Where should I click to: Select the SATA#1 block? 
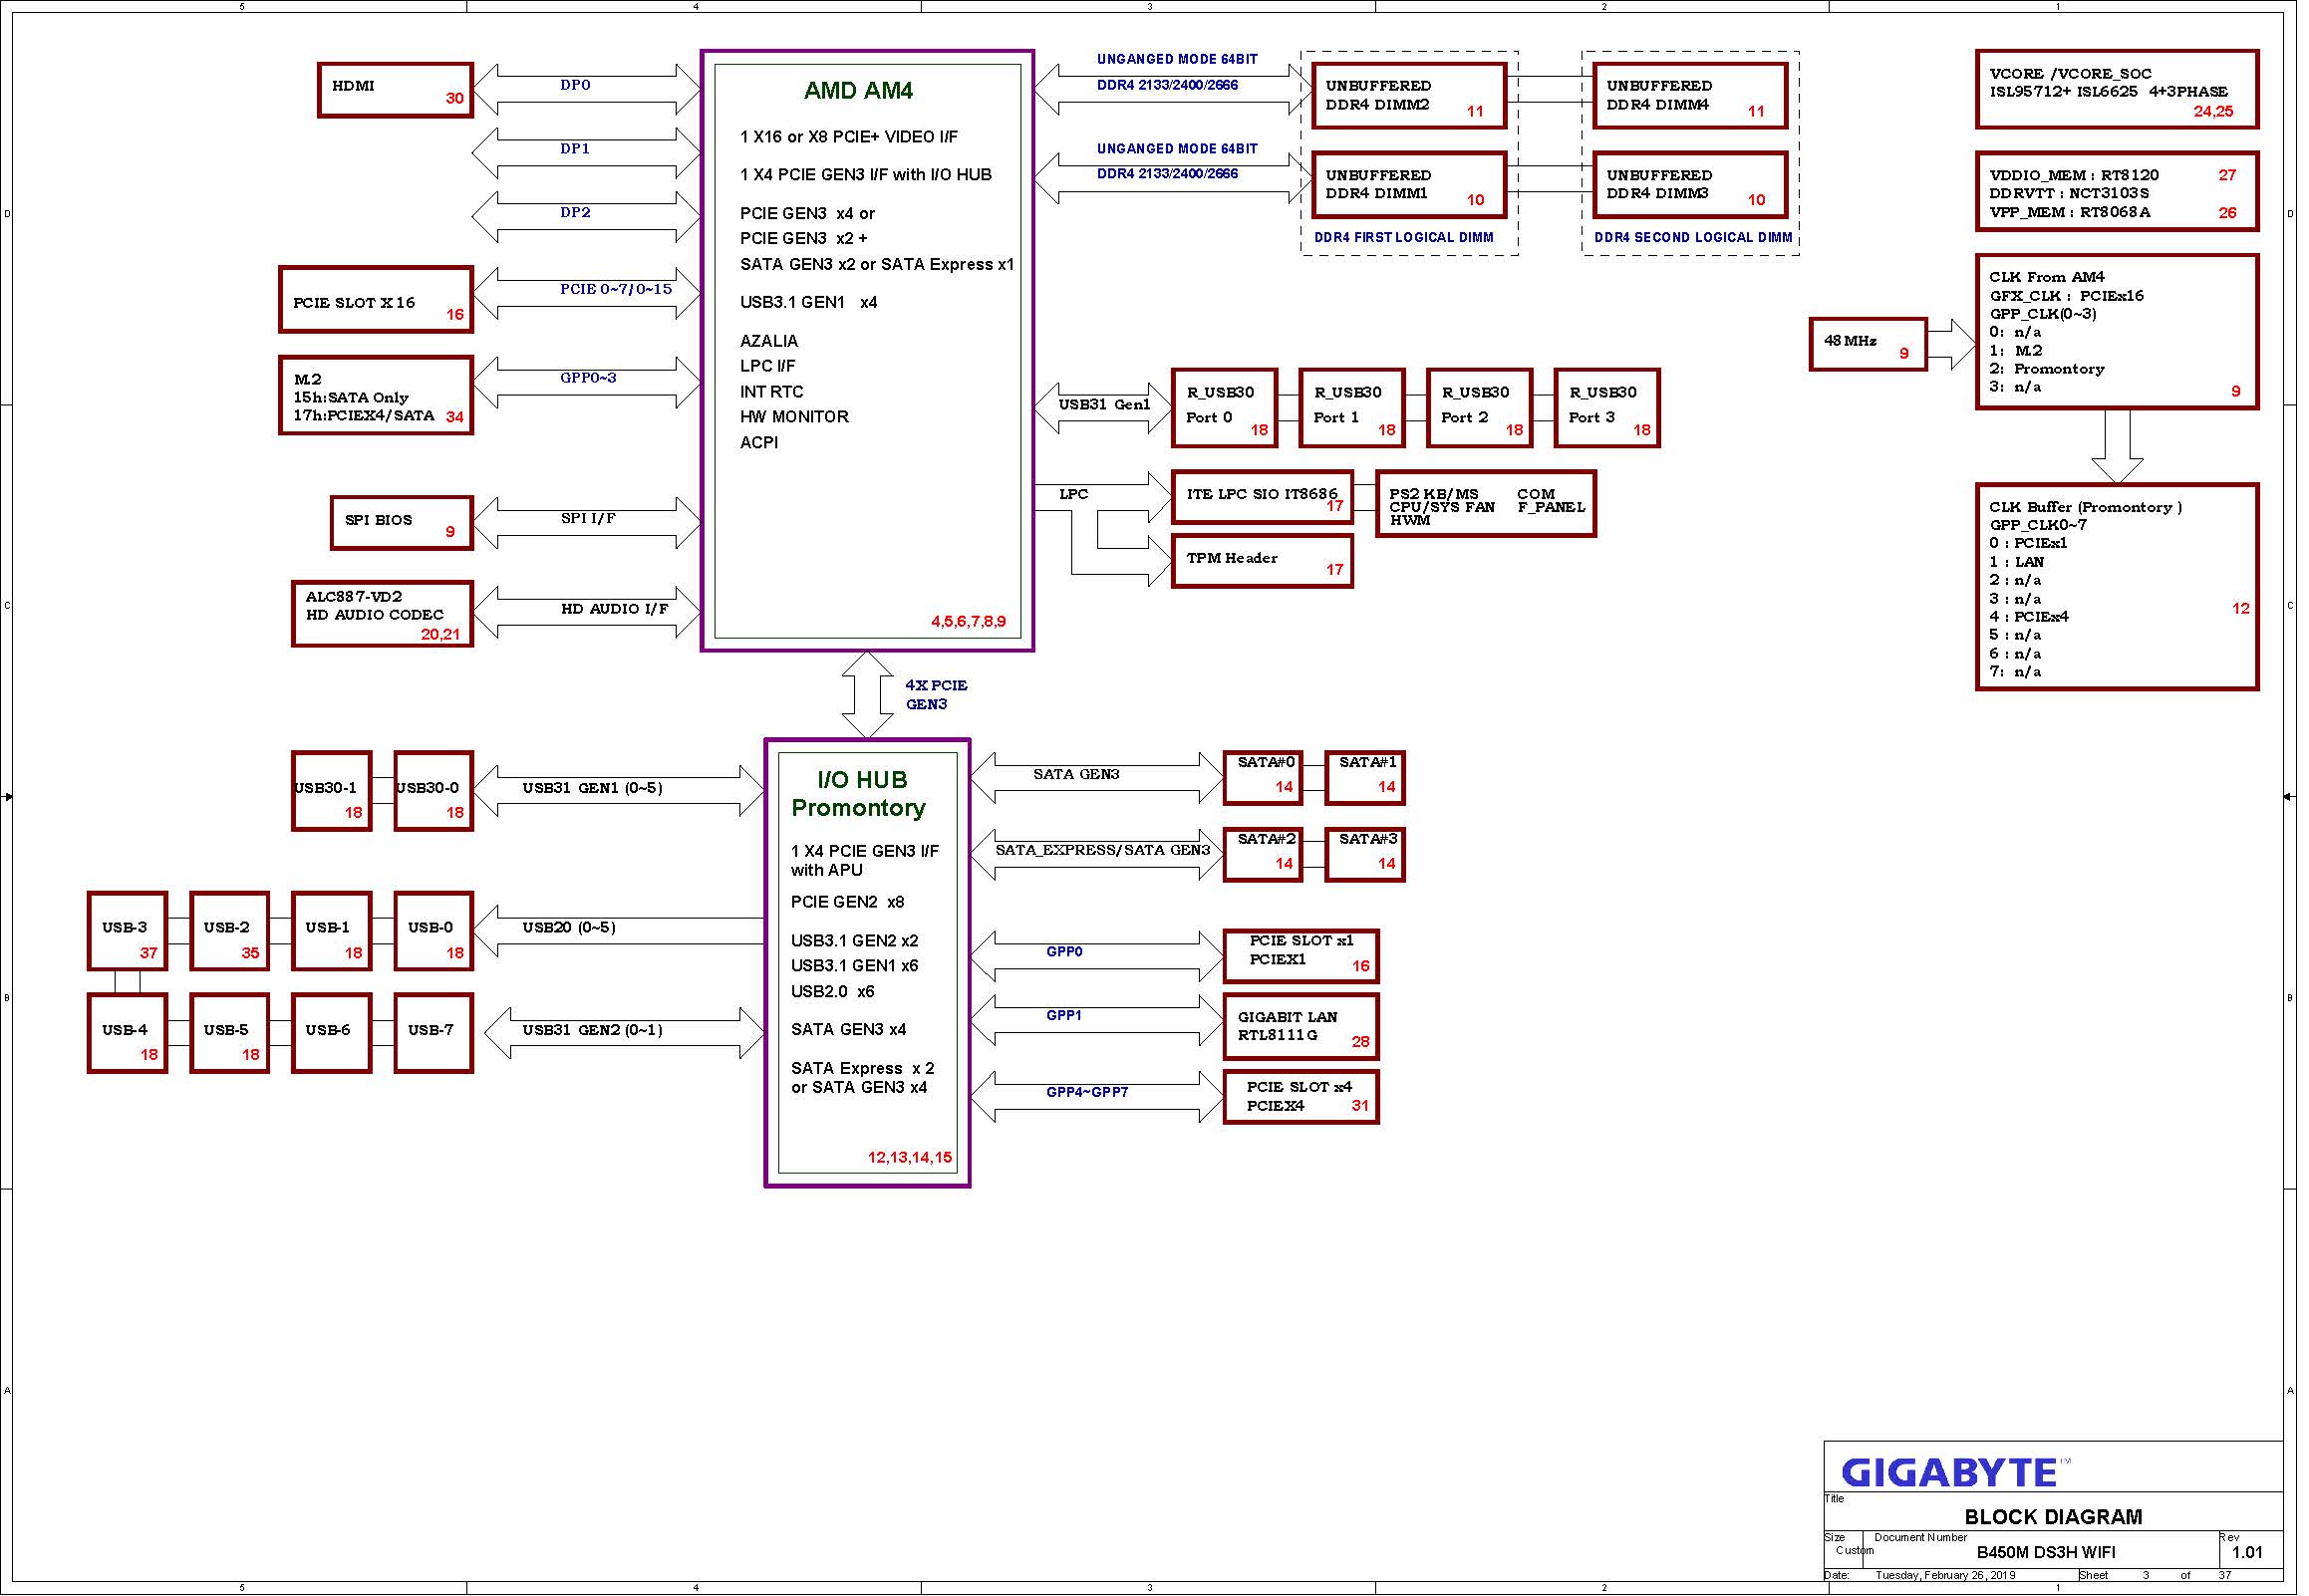1366,779
